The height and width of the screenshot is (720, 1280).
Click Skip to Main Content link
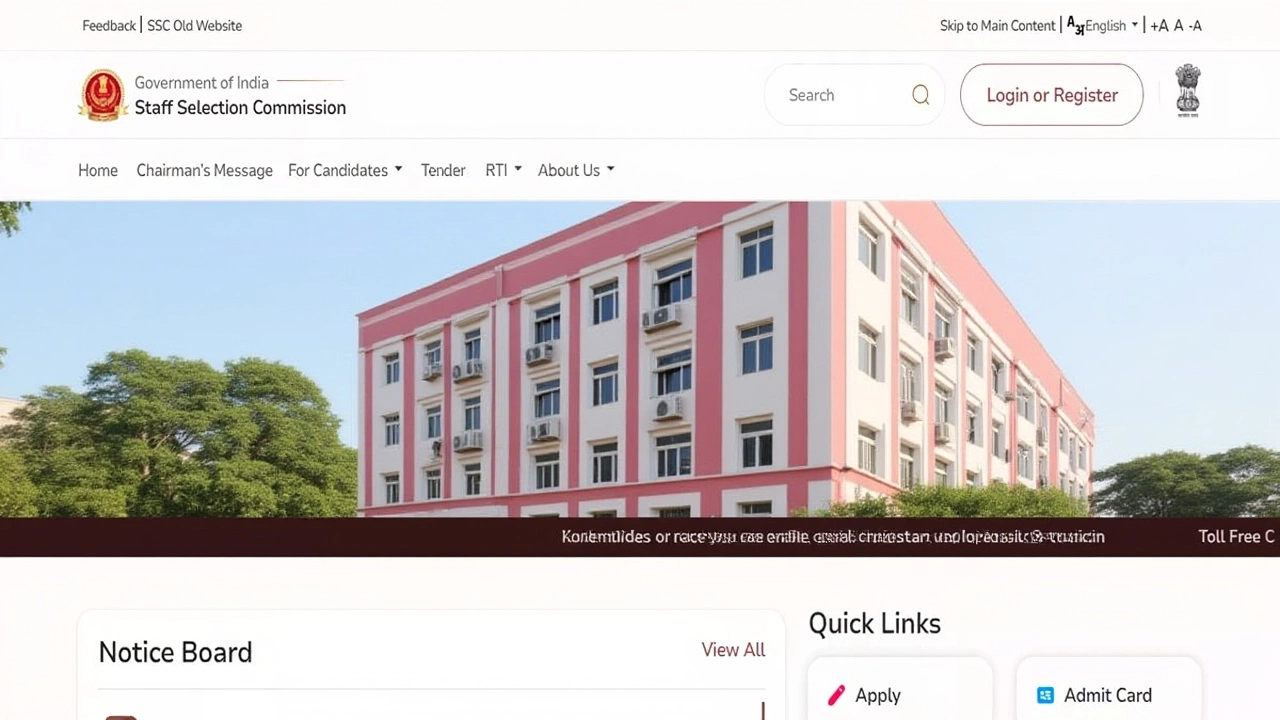[997, 26]
